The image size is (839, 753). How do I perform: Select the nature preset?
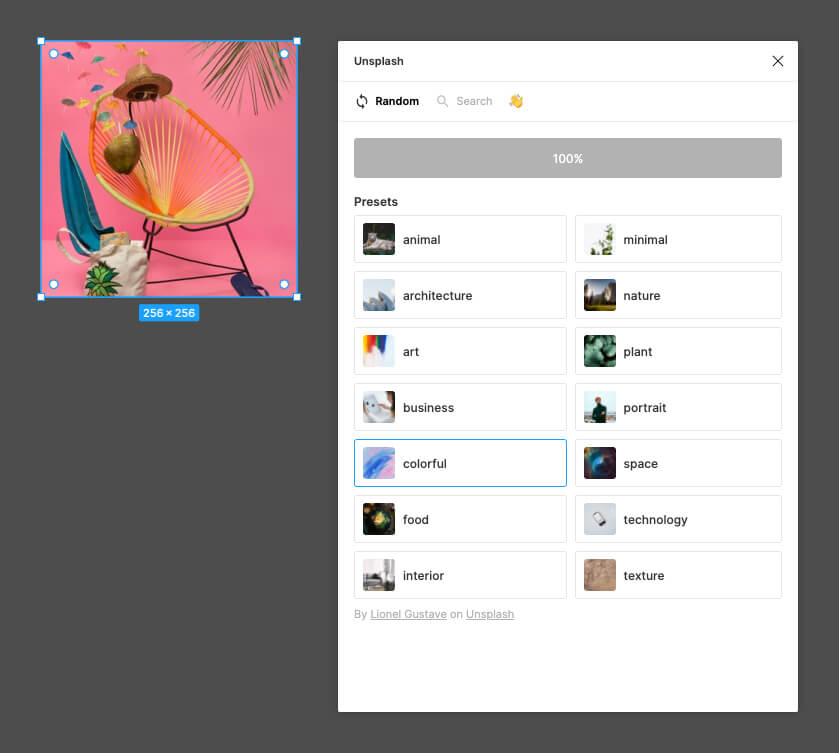pyautogui.click(x=678, y=295)
